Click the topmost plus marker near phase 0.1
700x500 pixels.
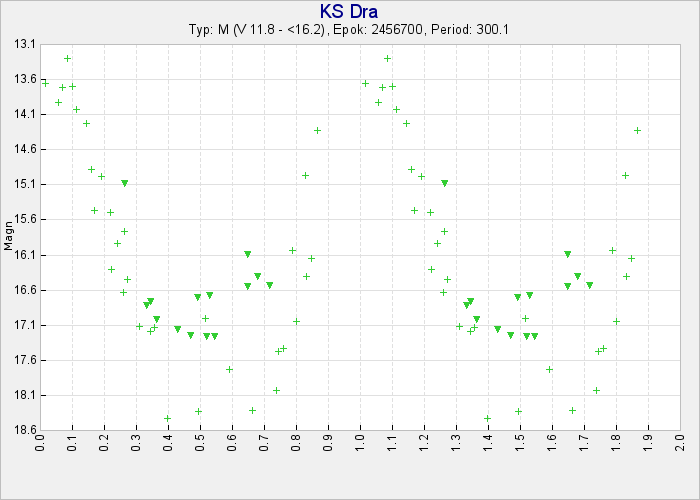[68, 58]
